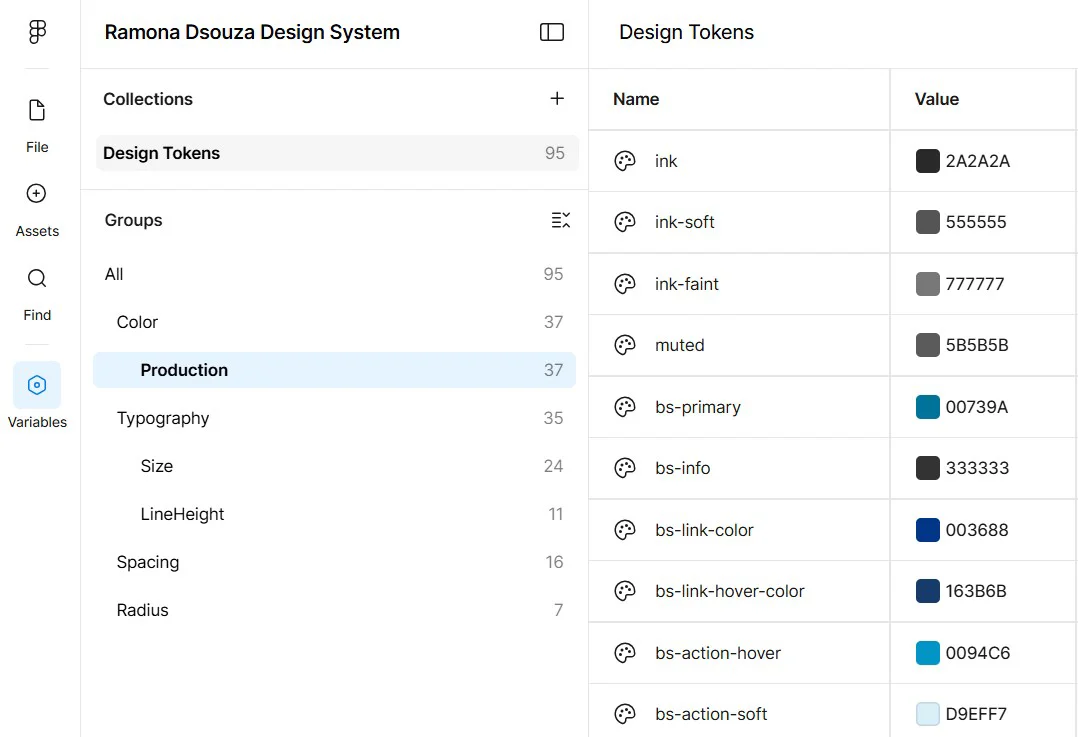Click the palette icon for ink-faint
This screenshot has height=737, width=1078.
[x=625, y=284]
